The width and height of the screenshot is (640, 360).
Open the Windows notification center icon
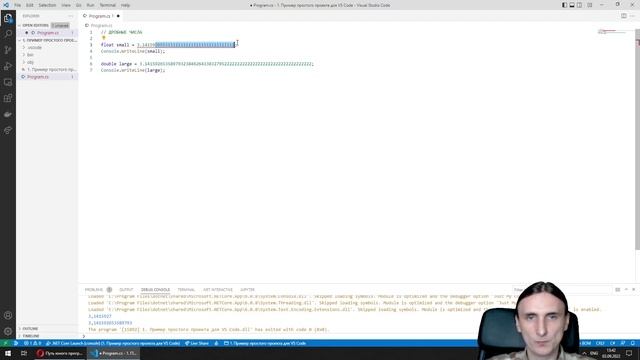pyautogui.click(x=629, y=353)
